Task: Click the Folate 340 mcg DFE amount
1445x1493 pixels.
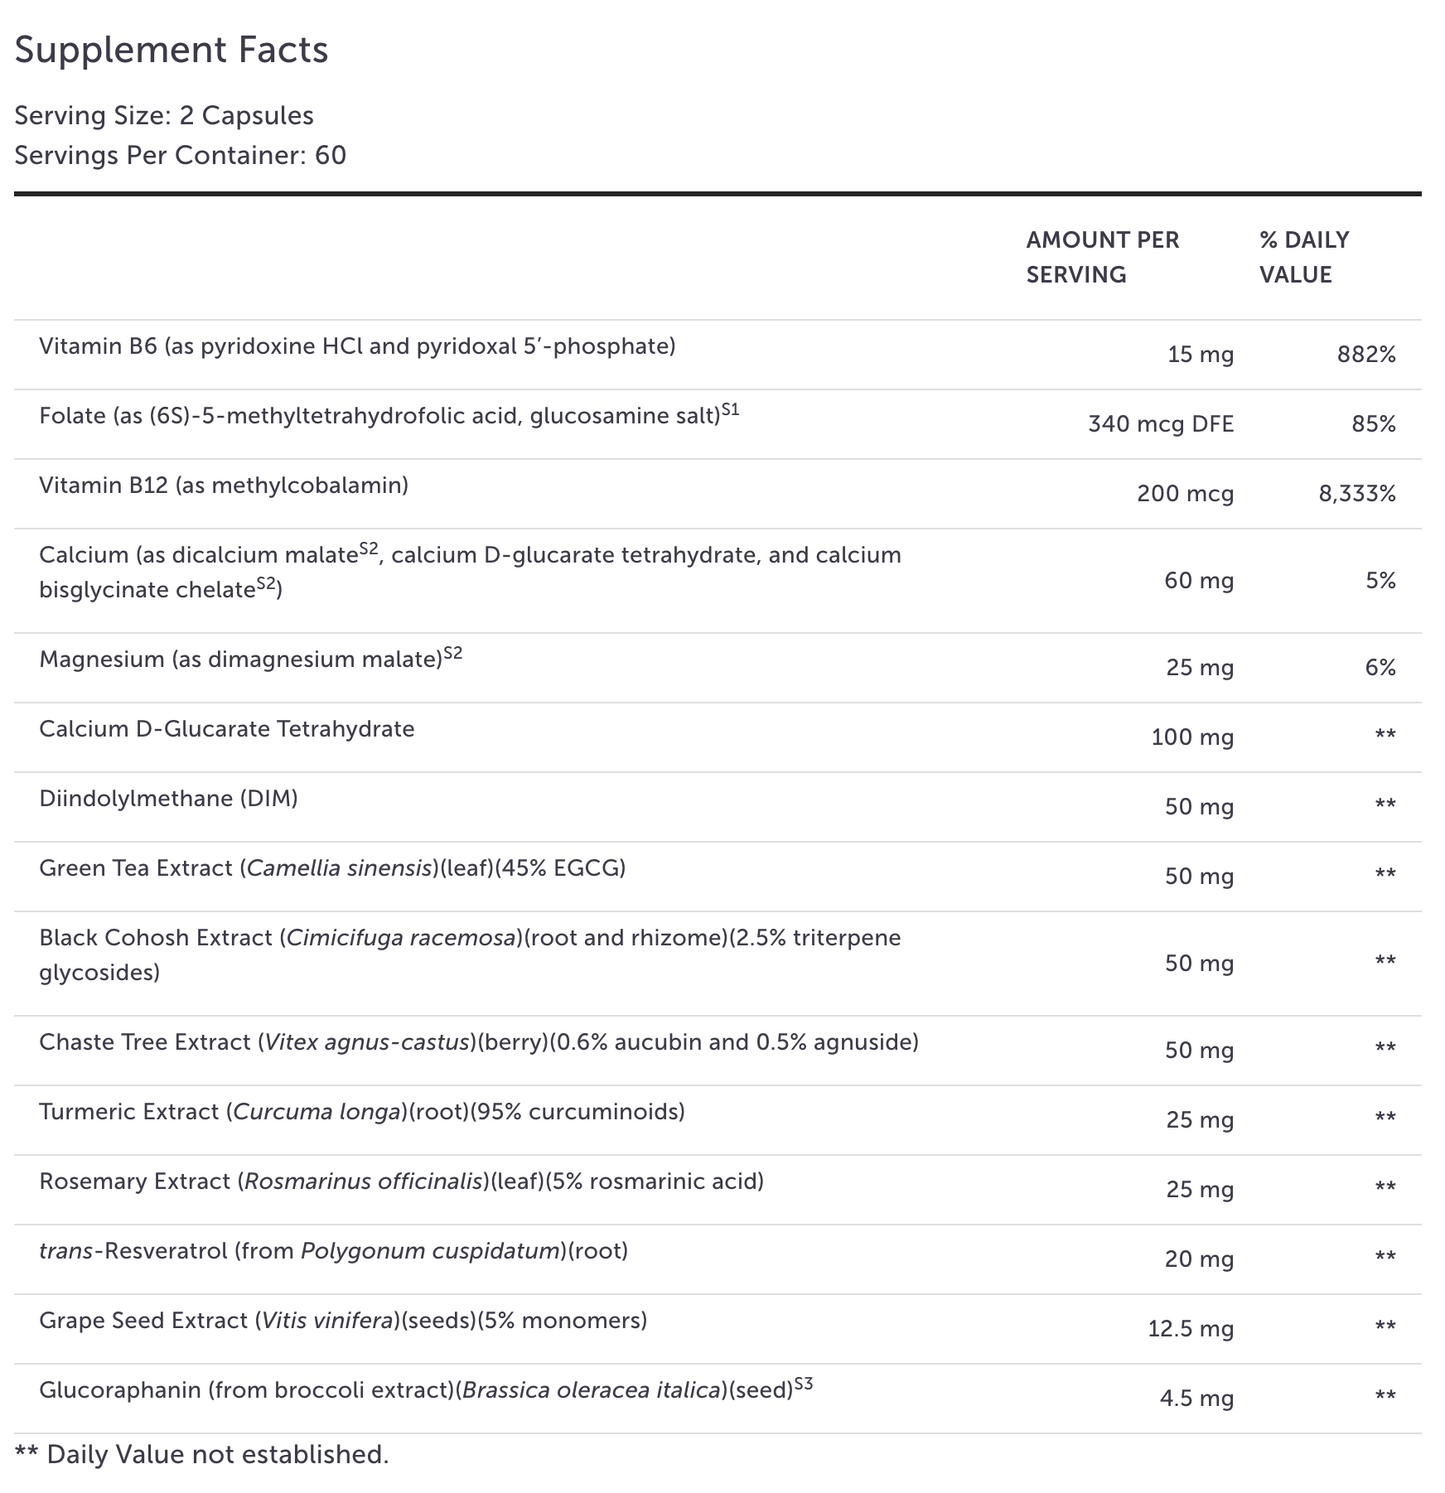Action: [1160, 425]
